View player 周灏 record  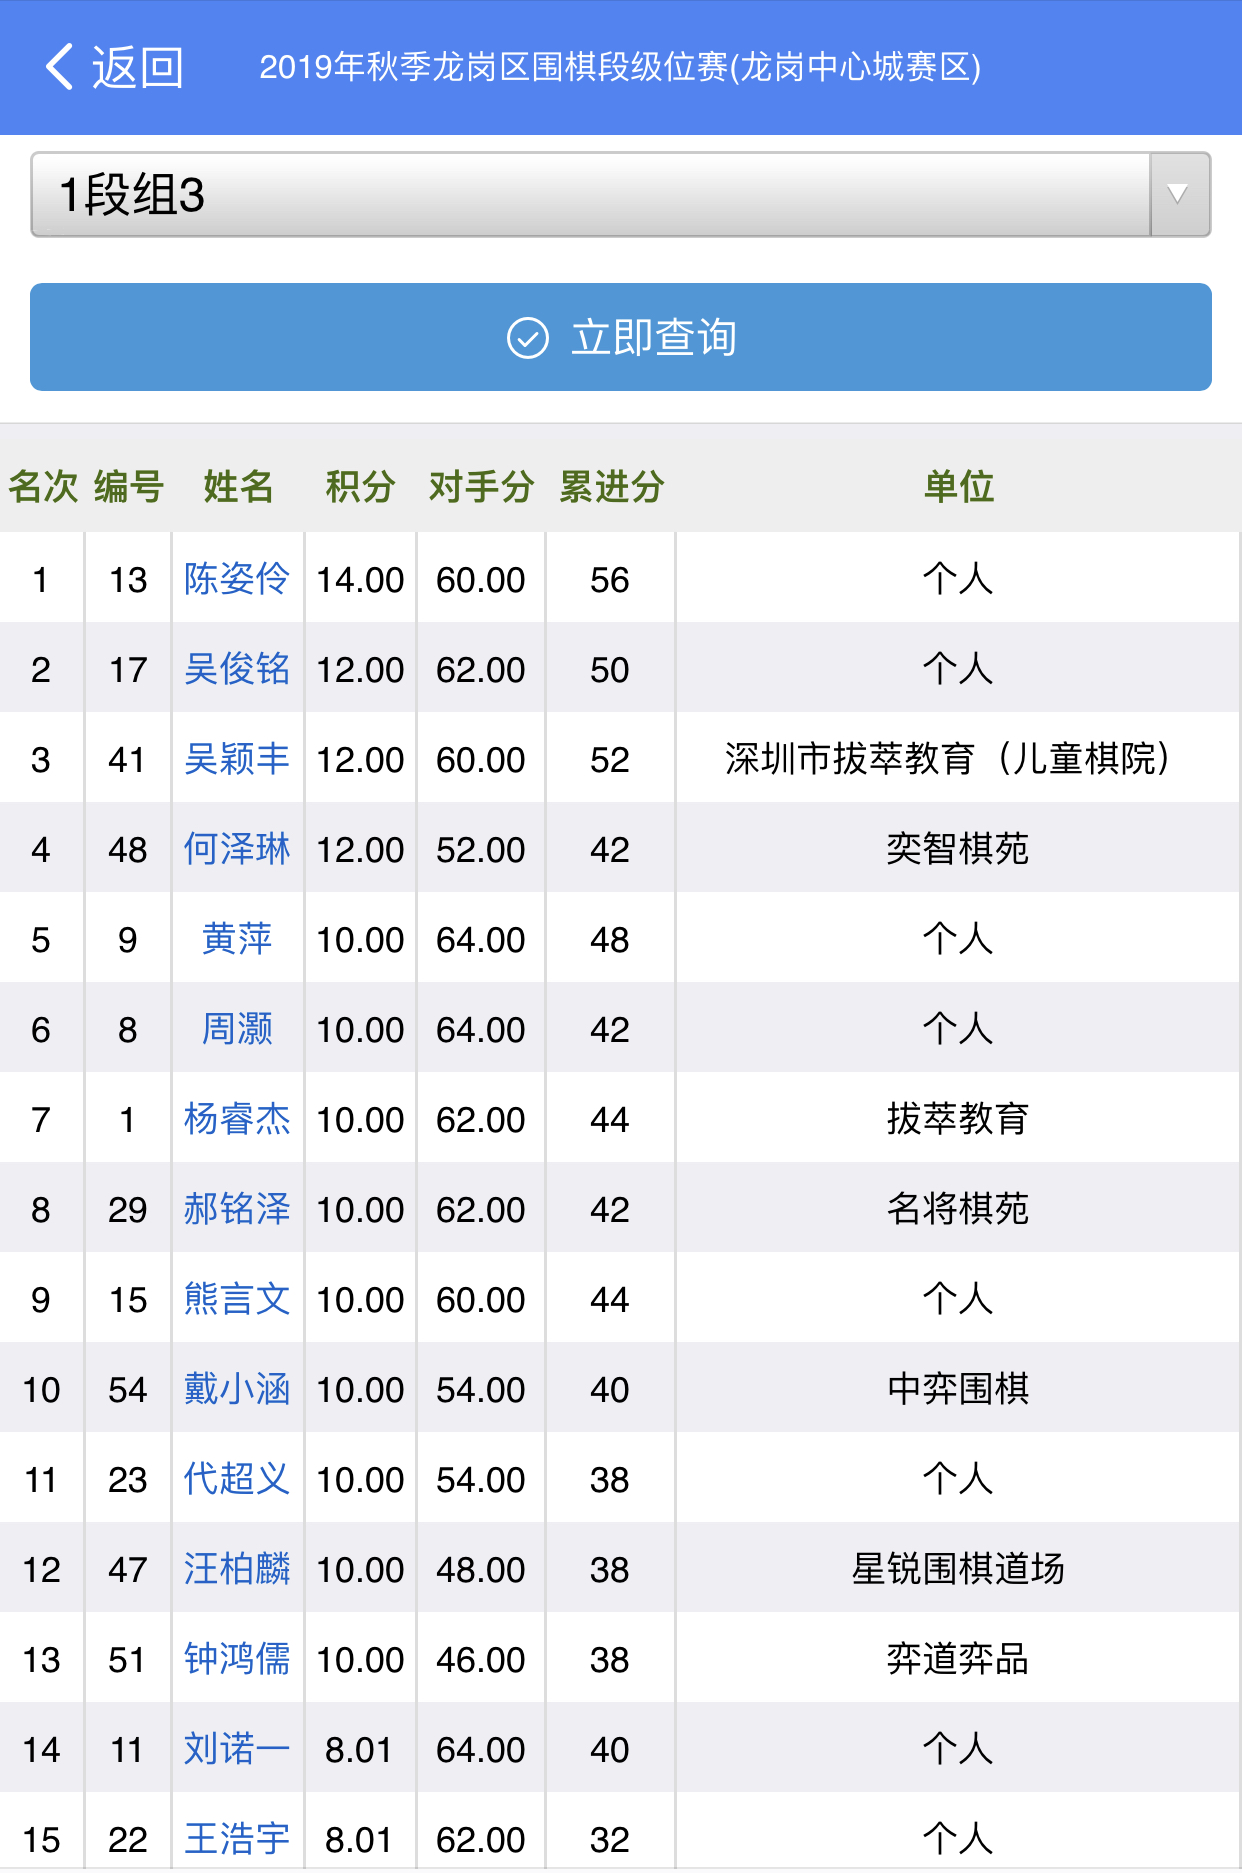(x=237, y=1029)
